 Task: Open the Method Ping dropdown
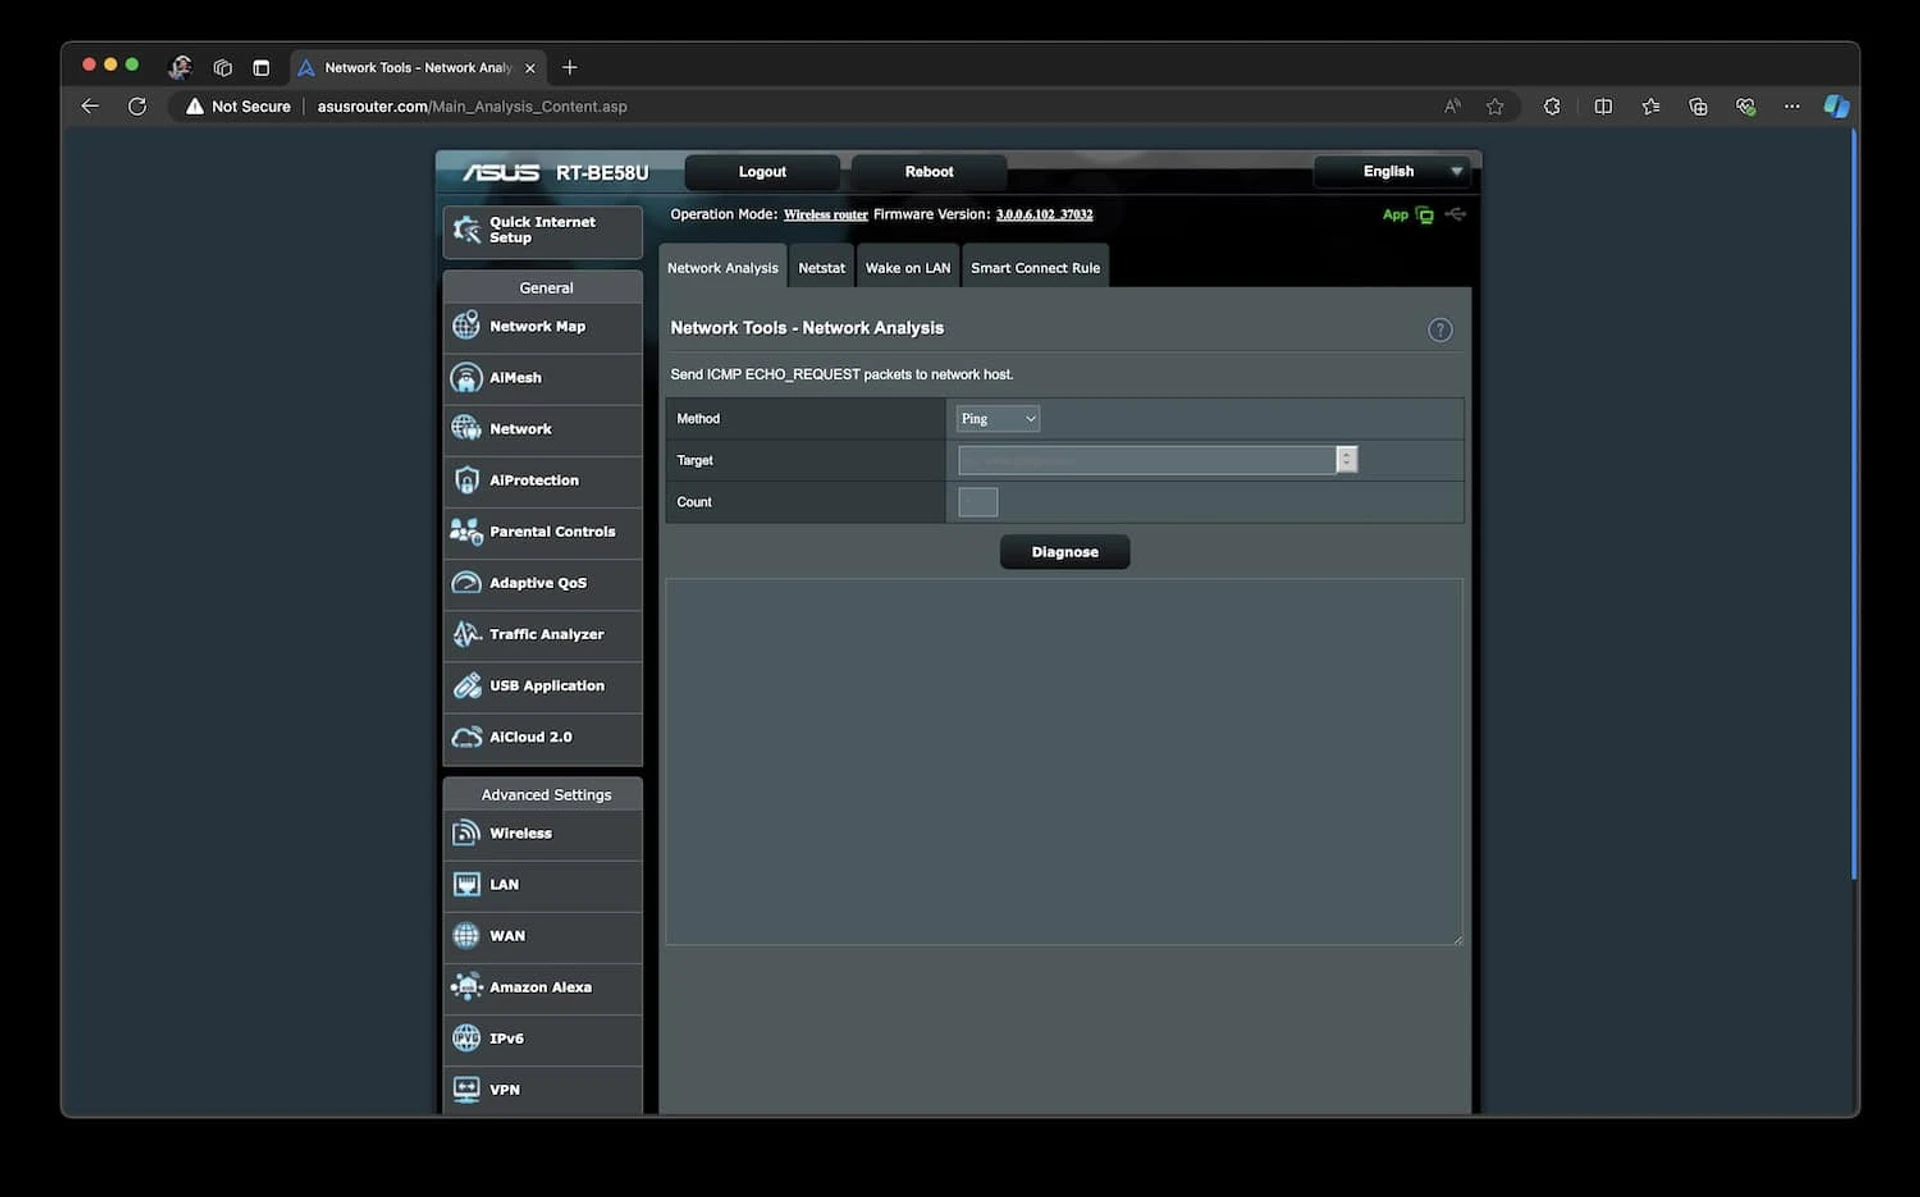coord(997,419)
